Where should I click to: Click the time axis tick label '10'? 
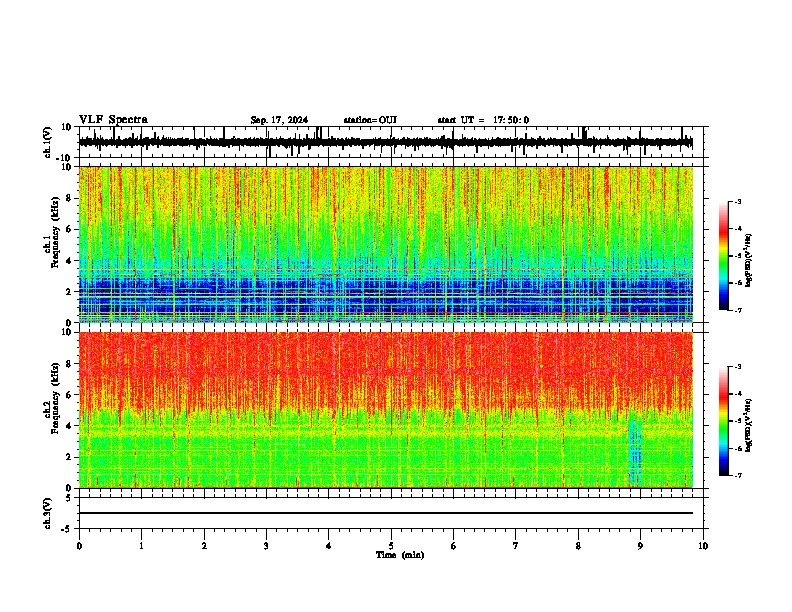click(703, 546)
